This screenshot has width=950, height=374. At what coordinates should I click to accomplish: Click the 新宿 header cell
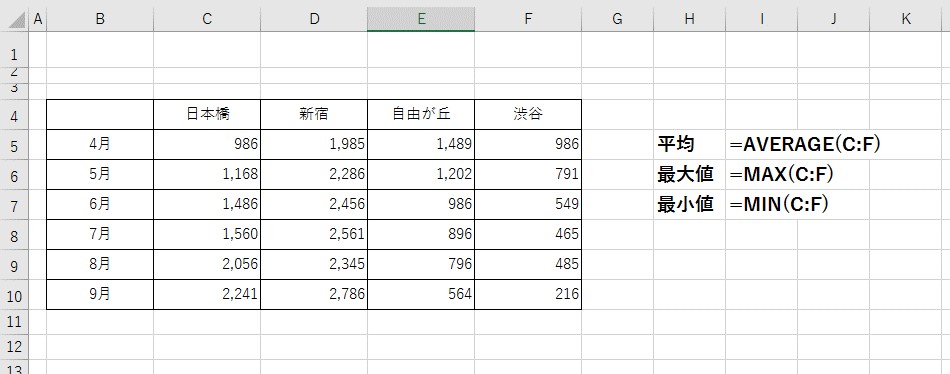[x=314, y=115]
